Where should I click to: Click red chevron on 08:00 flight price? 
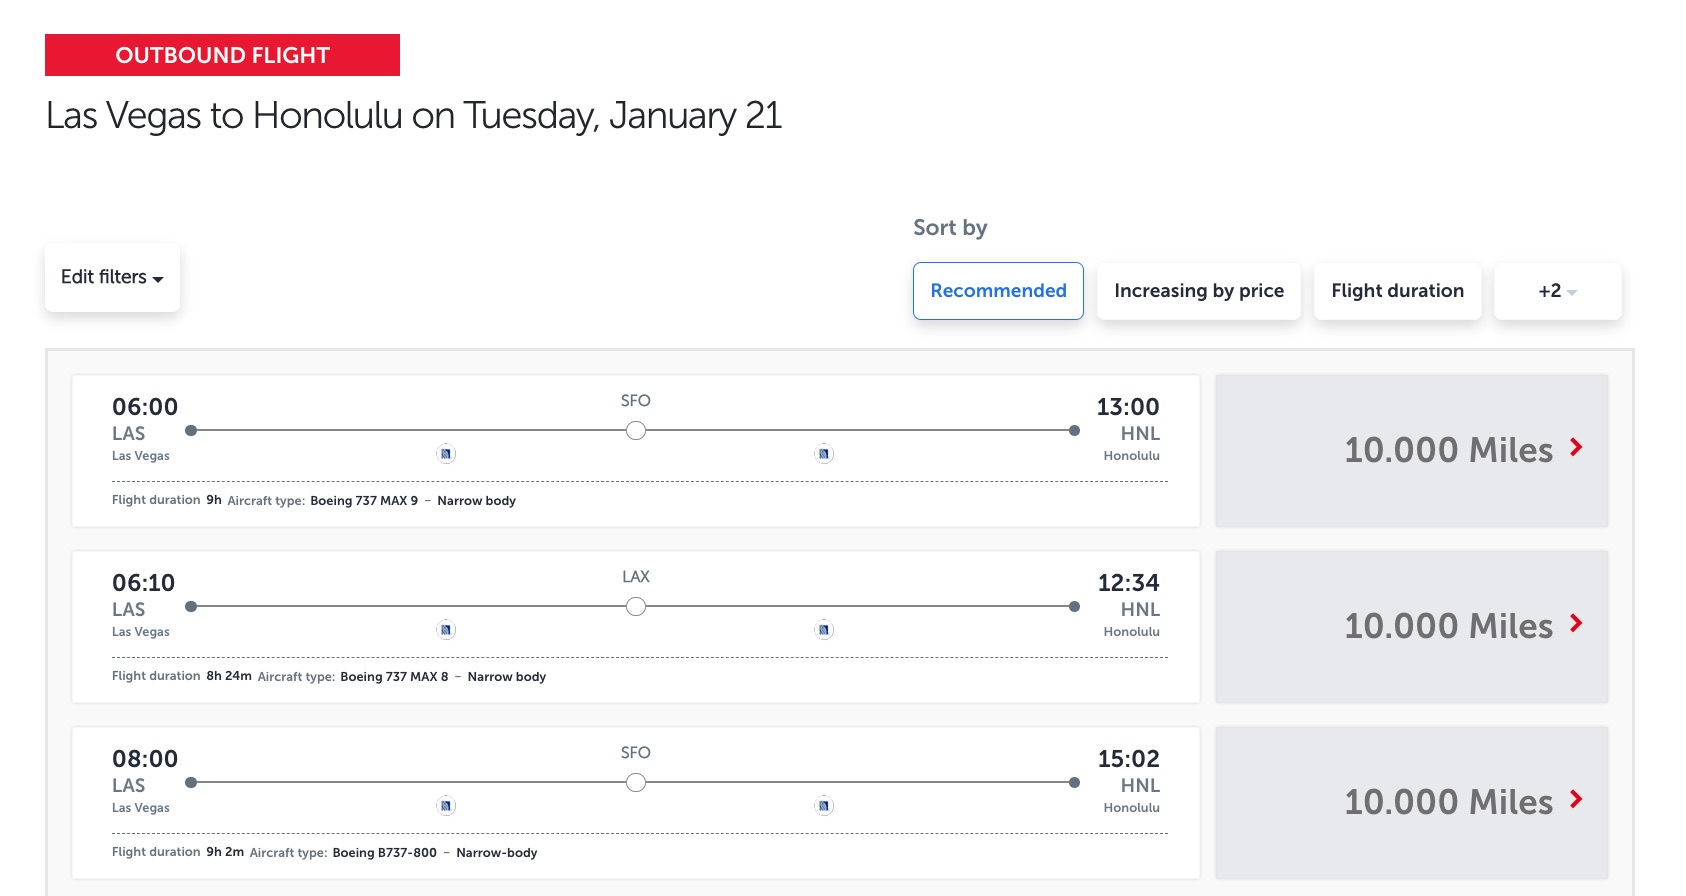tap(1576, 799)
